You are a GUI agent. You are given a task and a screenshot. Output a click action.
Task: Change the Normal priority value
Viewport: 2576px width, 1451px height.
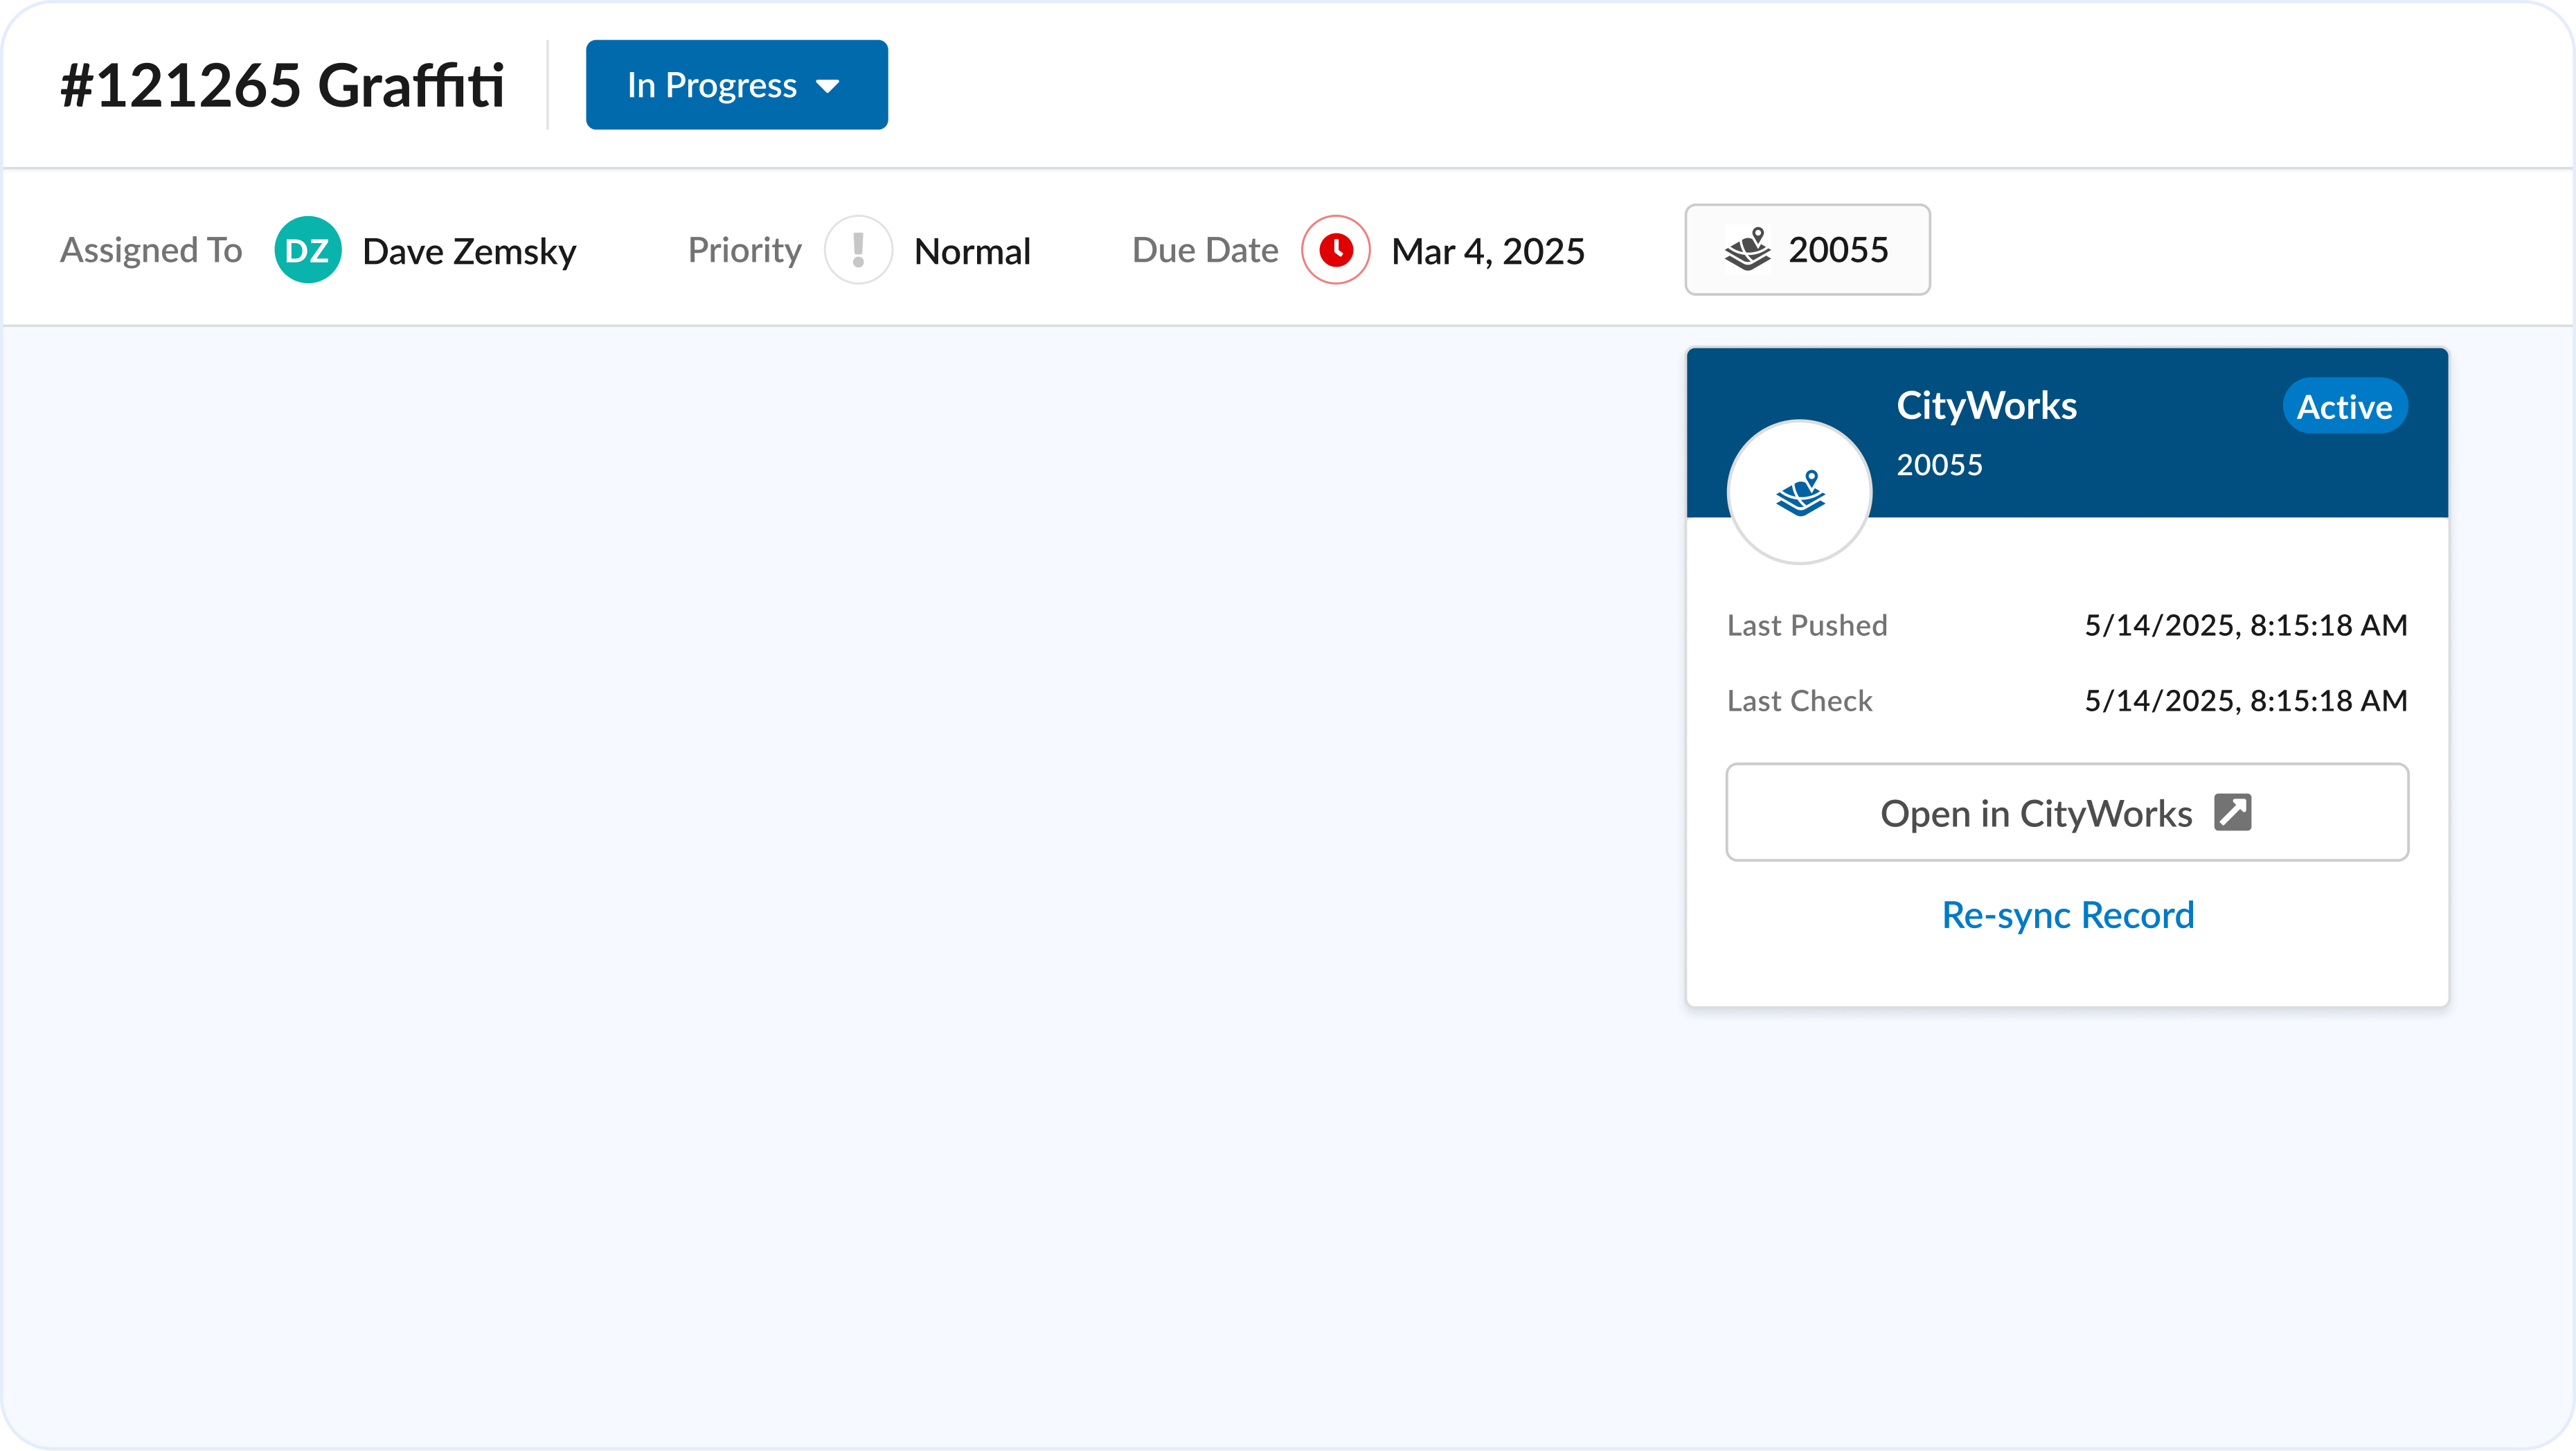tap(971, 251)
